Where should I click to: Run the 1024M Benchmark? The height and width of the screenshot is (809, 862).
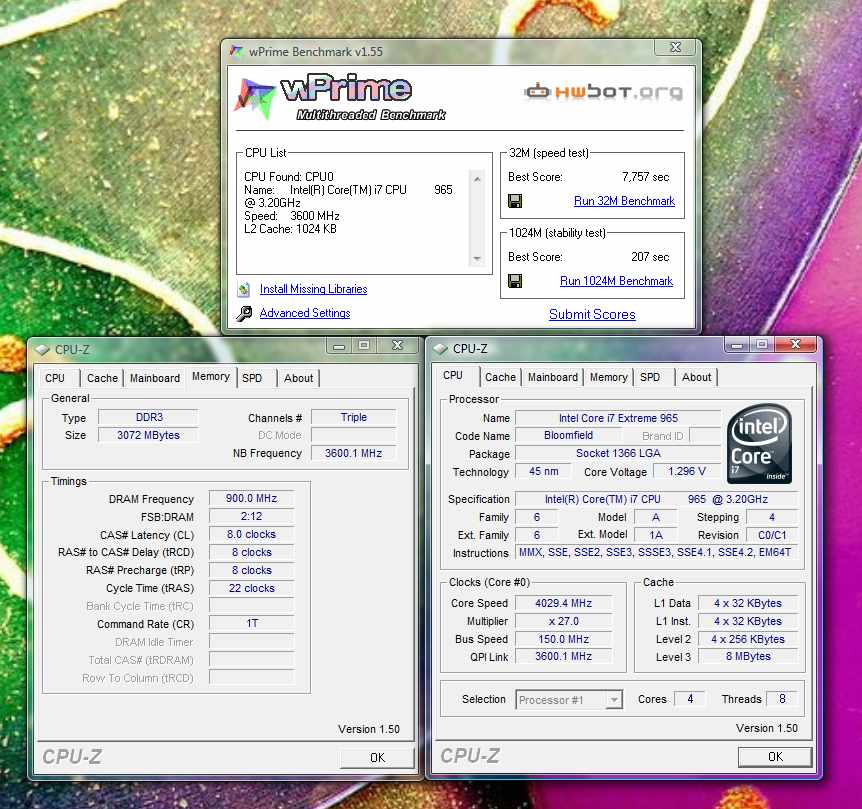coord(616,281)
